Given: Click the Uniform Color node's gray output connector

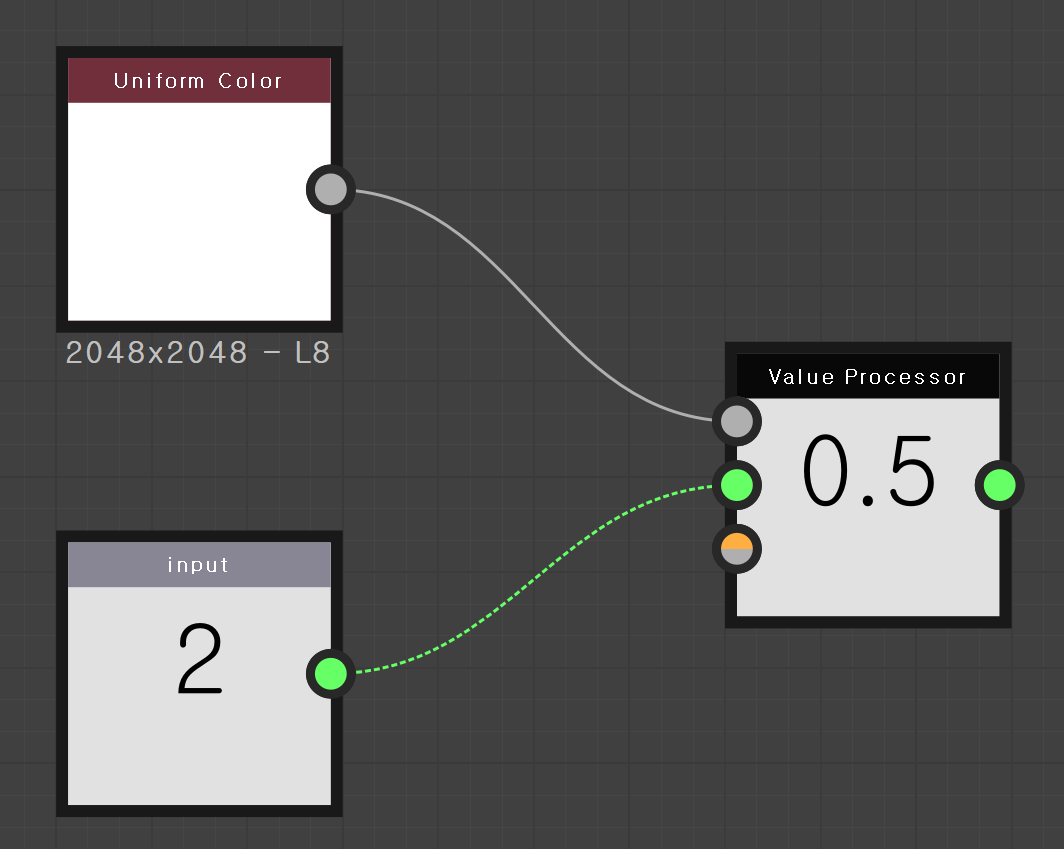Looking at the screenshot, I should tap(330, 189).
